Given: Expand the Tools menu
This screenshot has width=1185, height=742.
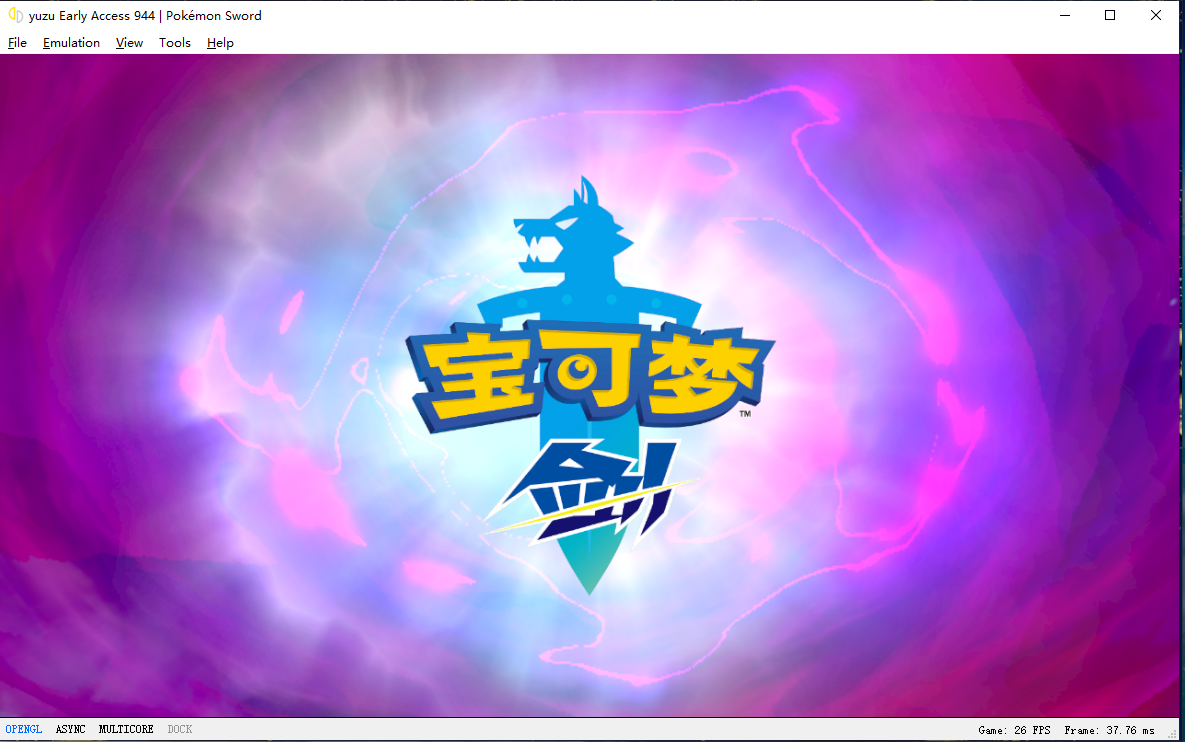Looking at the screenshot, I should [x=174, y=43].
